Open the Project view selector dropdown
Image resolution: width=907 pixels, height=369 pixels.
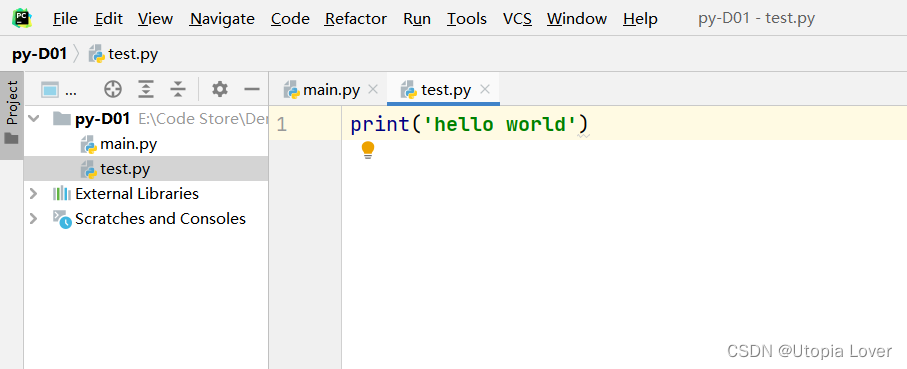(x=59, y=90)
